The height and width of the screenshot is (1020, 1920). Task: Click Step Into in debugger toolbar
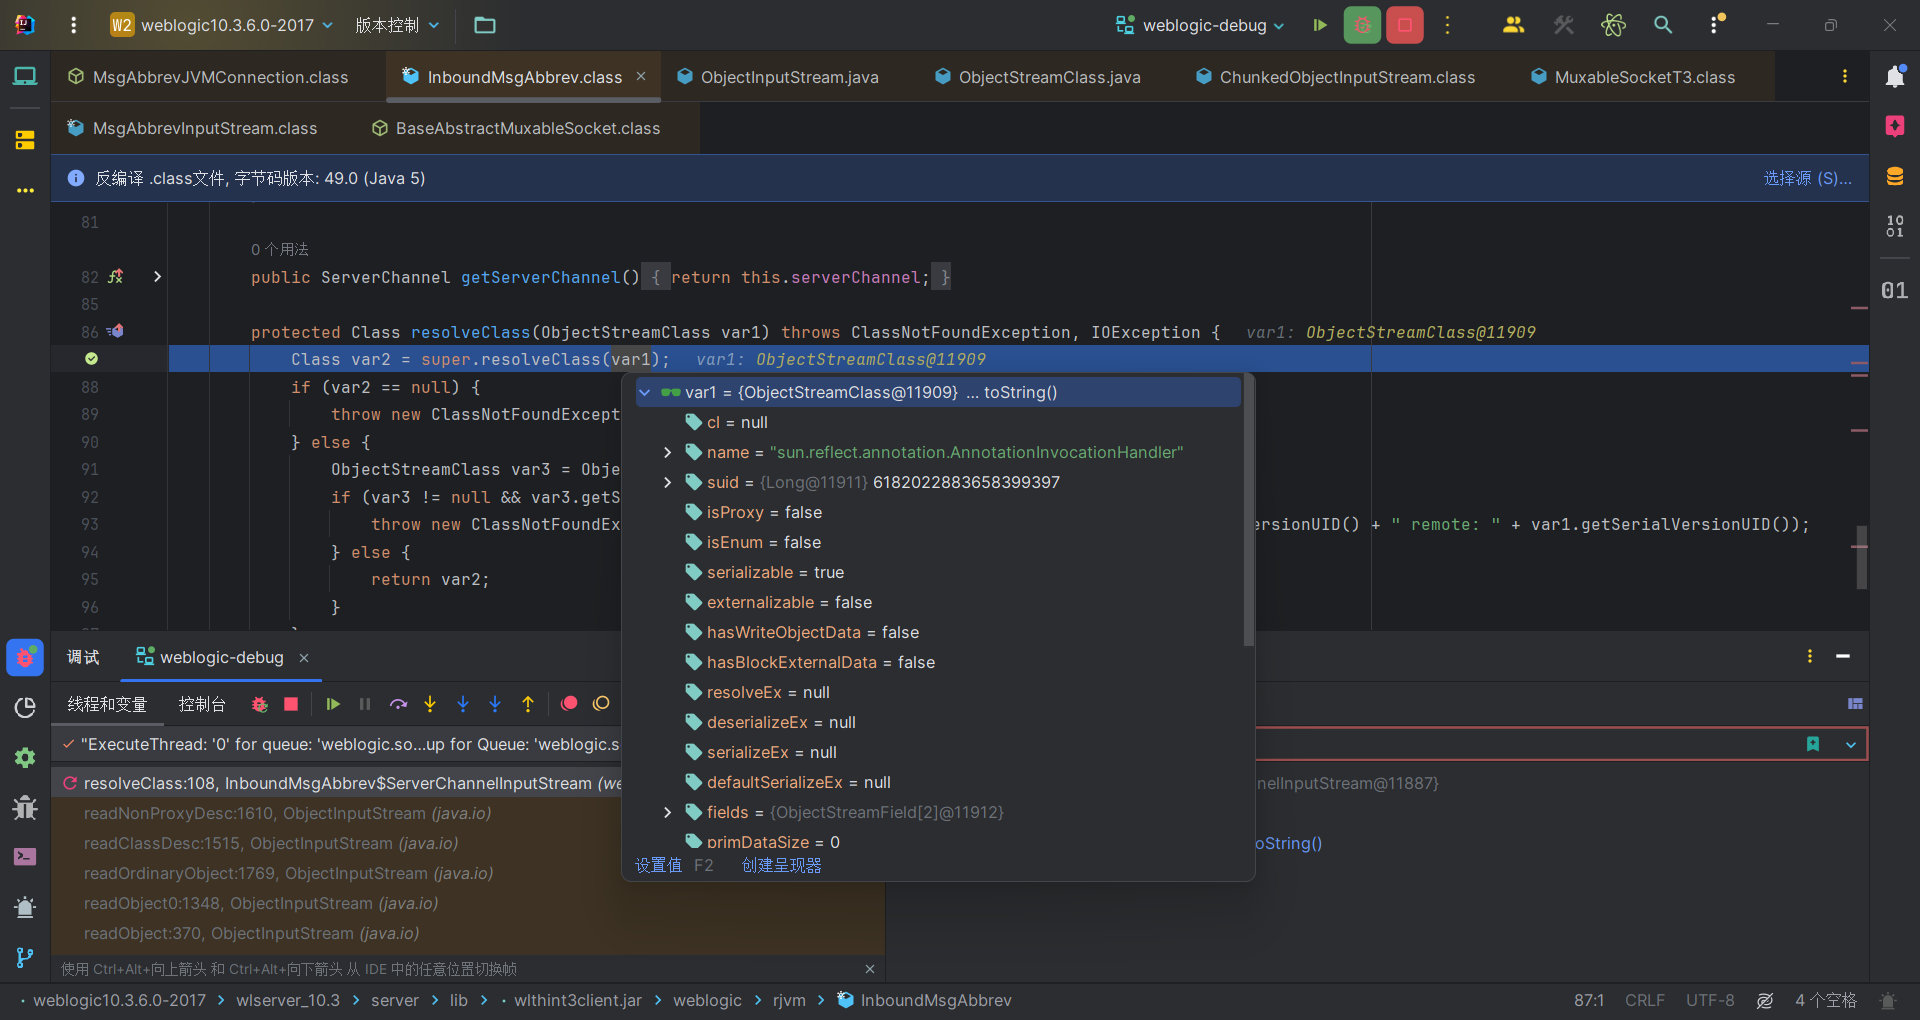tap(430, 704)
